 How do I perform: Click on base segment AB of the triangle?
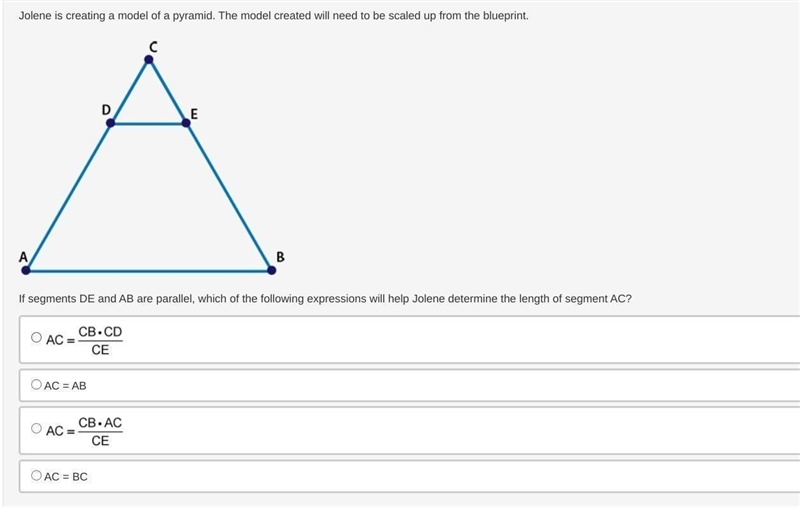coord(148,271)
